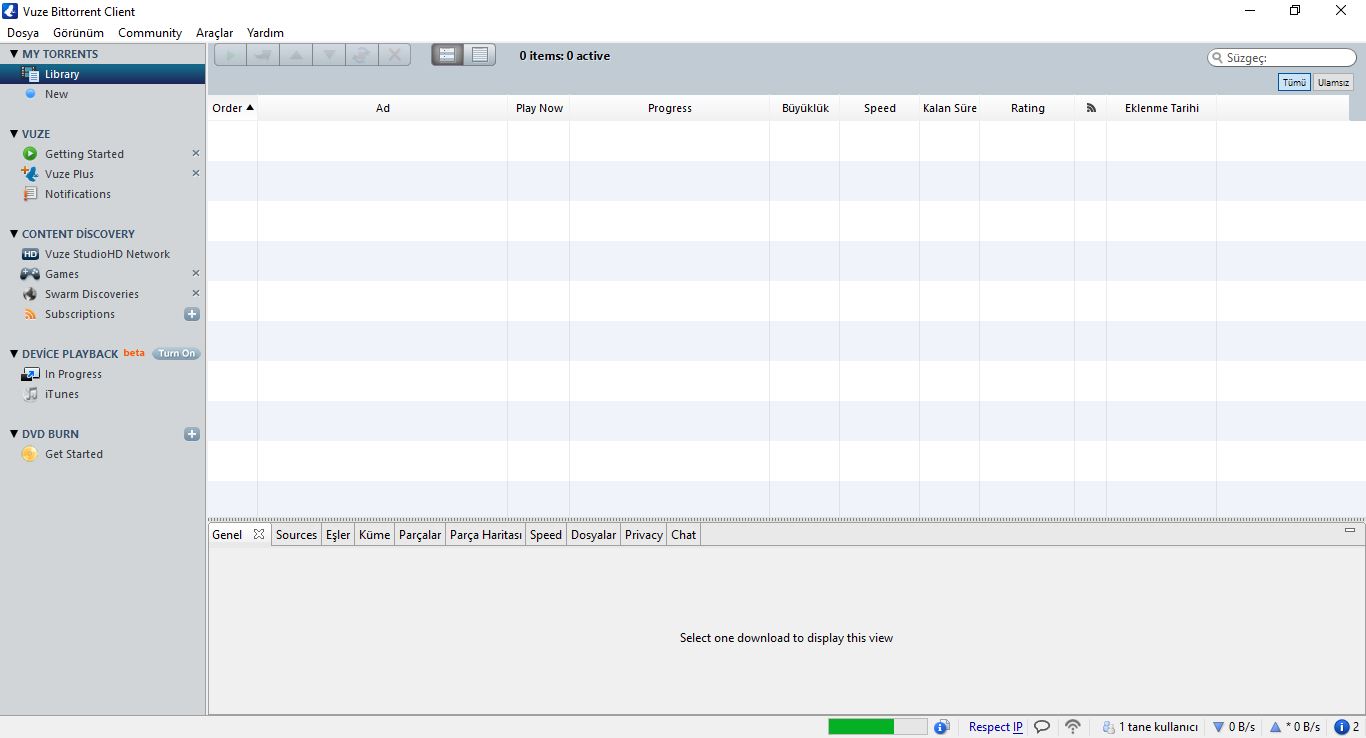Switch to the Chat tab

684,535
